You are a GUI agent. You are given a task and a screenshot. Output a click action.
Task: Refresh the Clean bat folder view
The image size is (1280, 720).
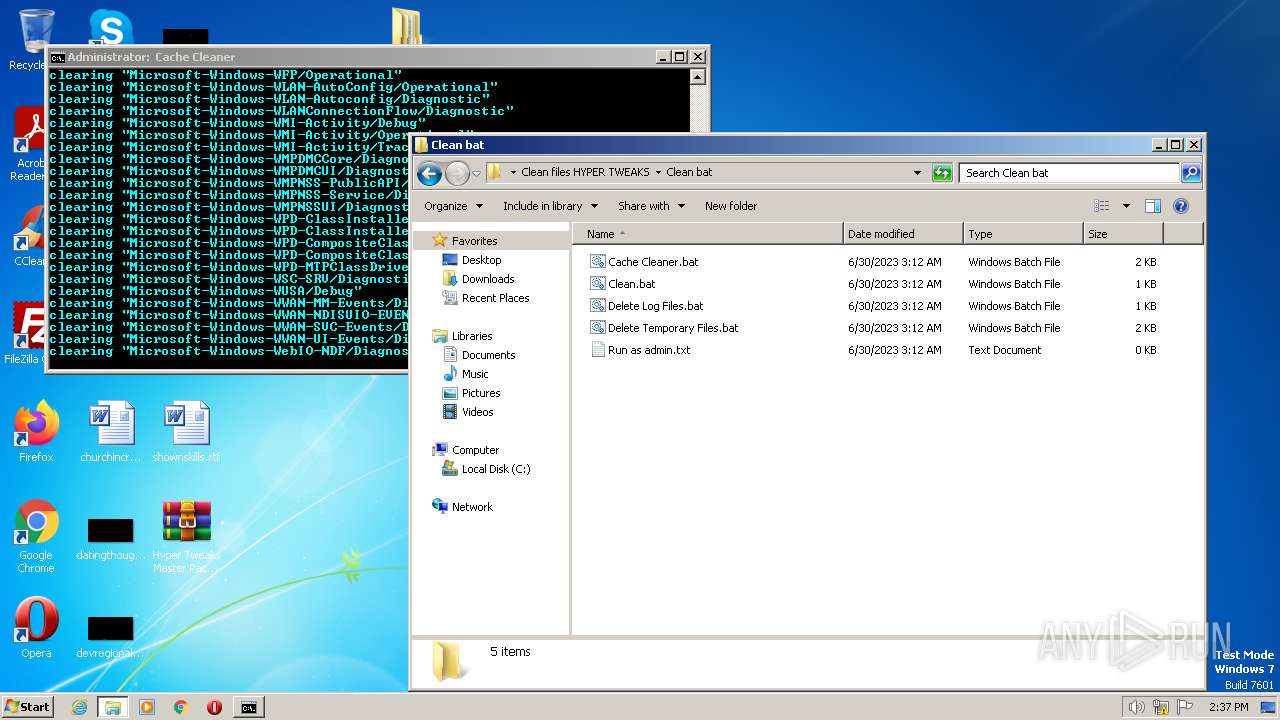click(x=941, y=173)
